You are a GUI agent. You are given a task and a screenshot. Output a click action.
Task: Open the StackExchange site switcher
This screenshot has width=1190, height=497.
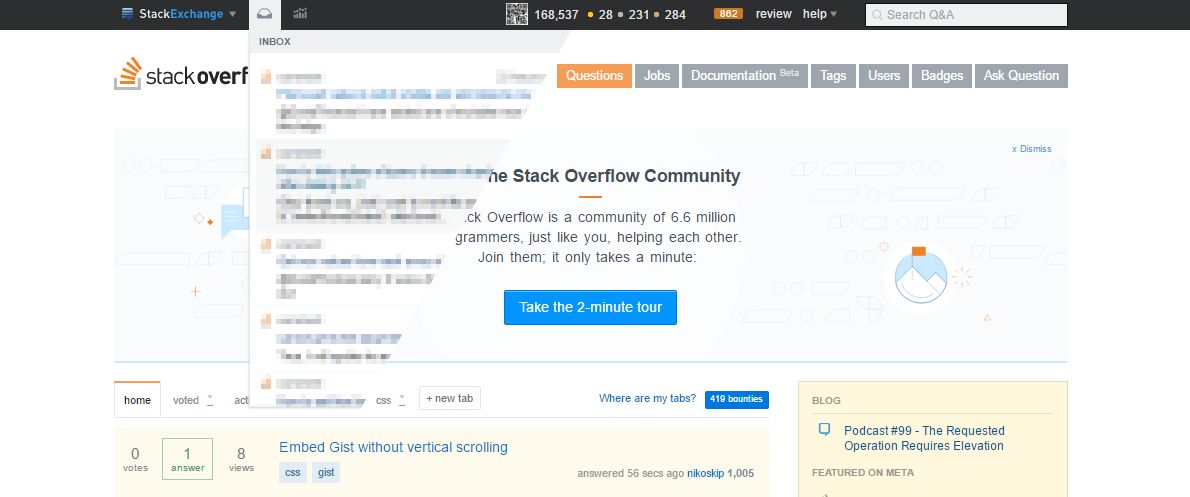(x=179, y=14)
